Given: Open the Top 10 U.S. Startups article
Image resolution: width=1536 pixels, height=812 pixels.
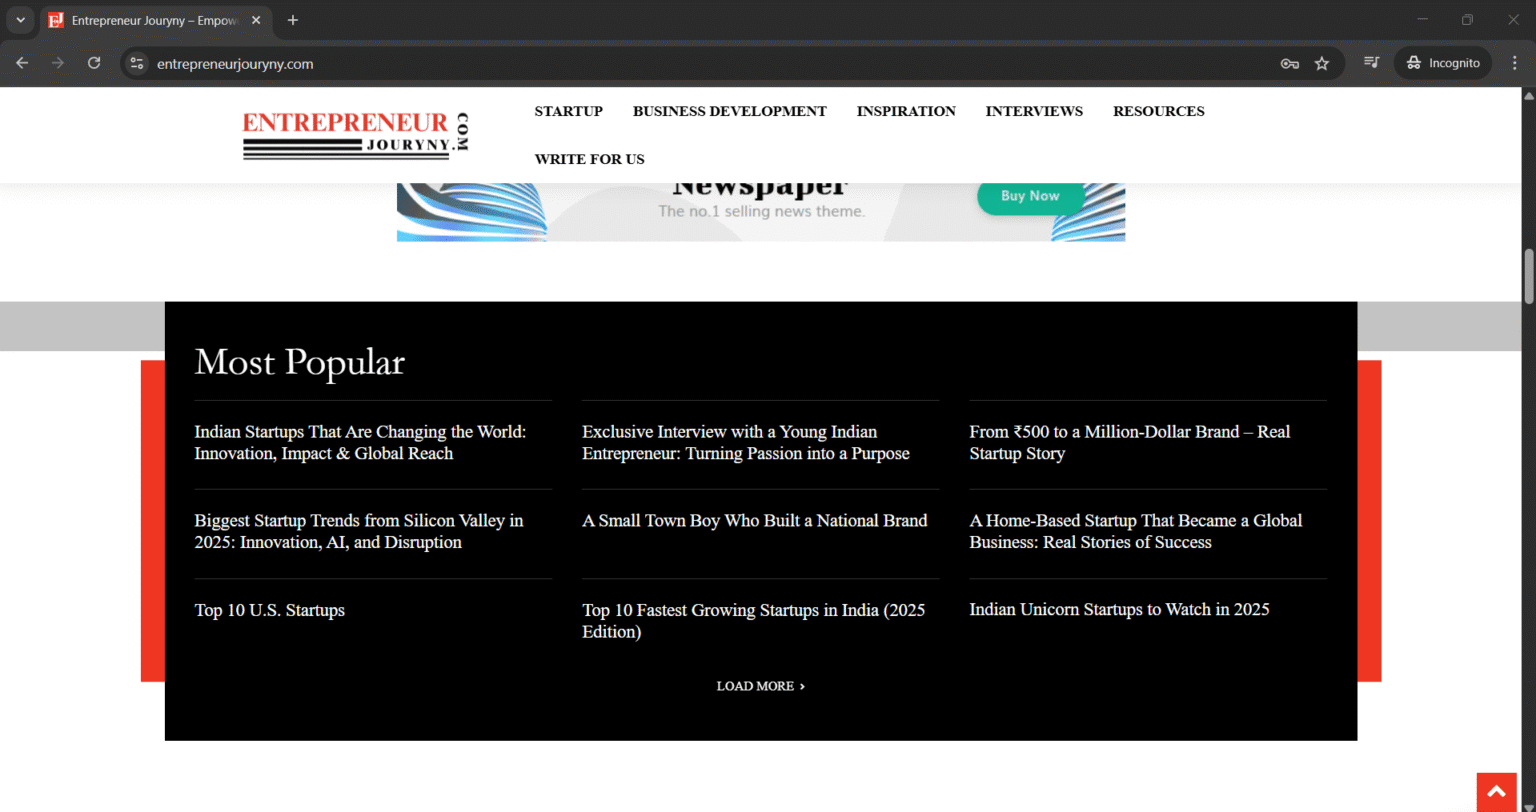Looking at the screenshot, I should [x=269, y=610].
